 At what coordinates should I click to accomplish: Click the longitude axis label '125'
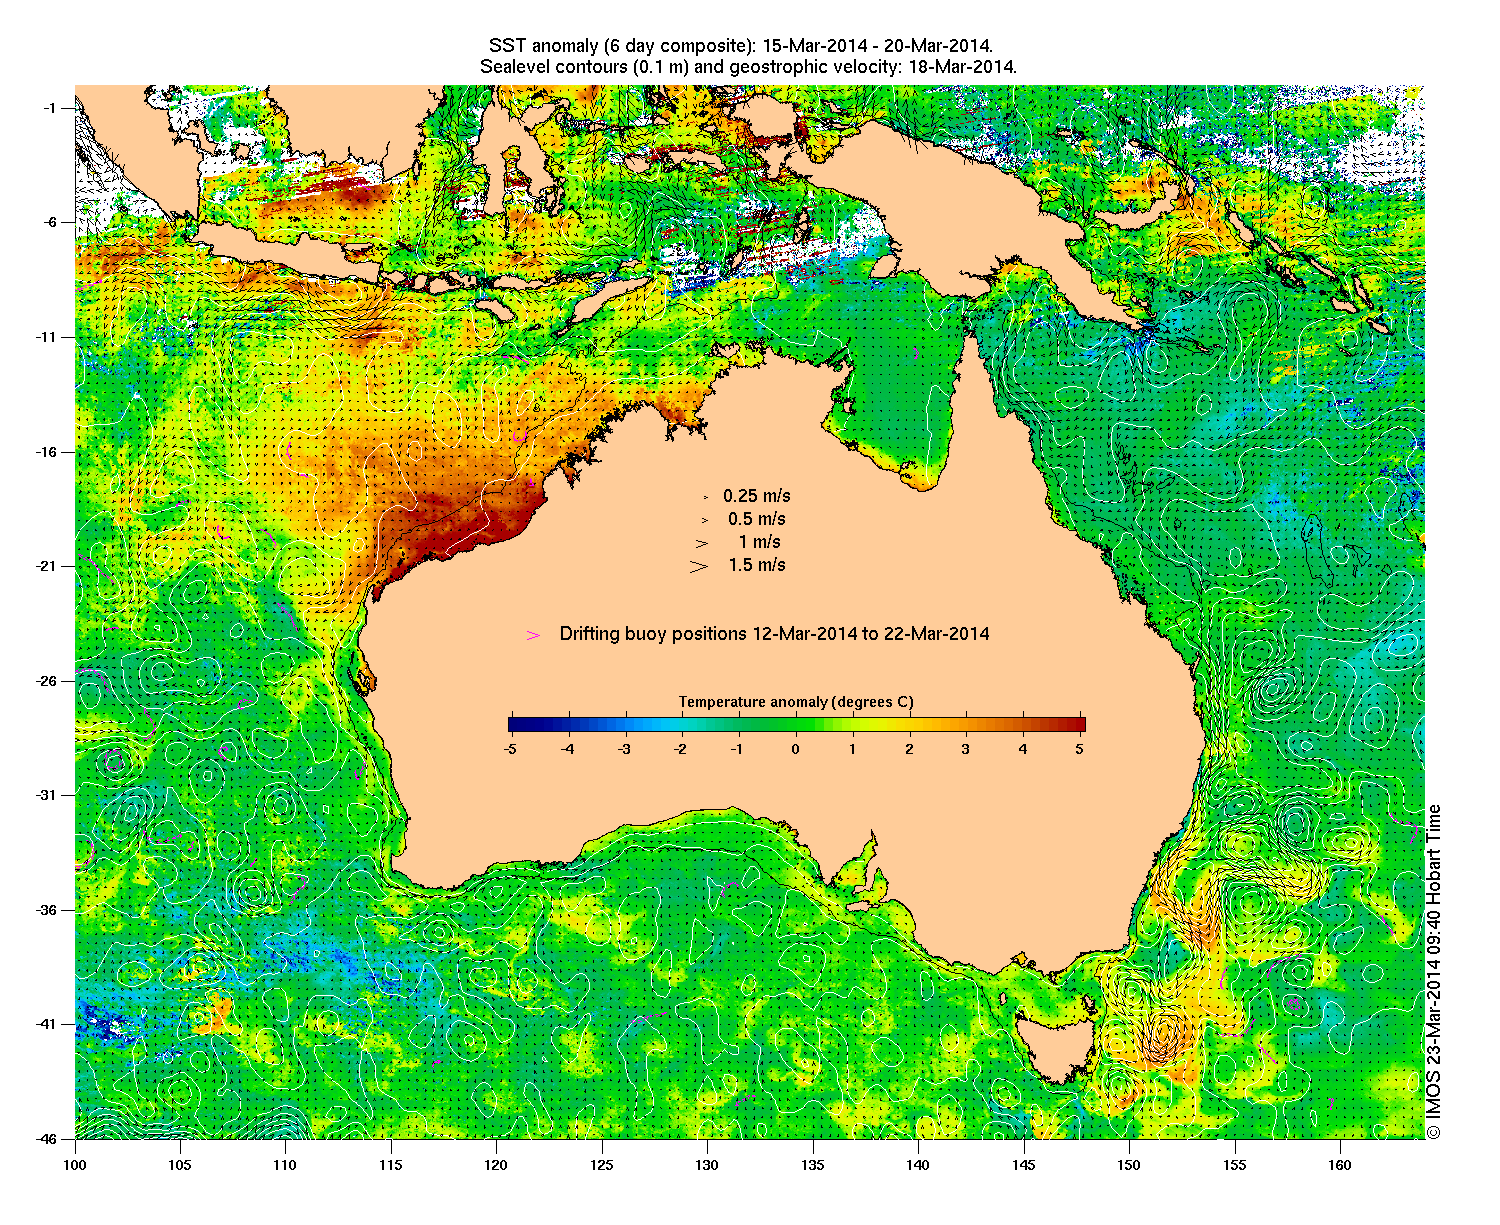click(x=602, y=1165)
